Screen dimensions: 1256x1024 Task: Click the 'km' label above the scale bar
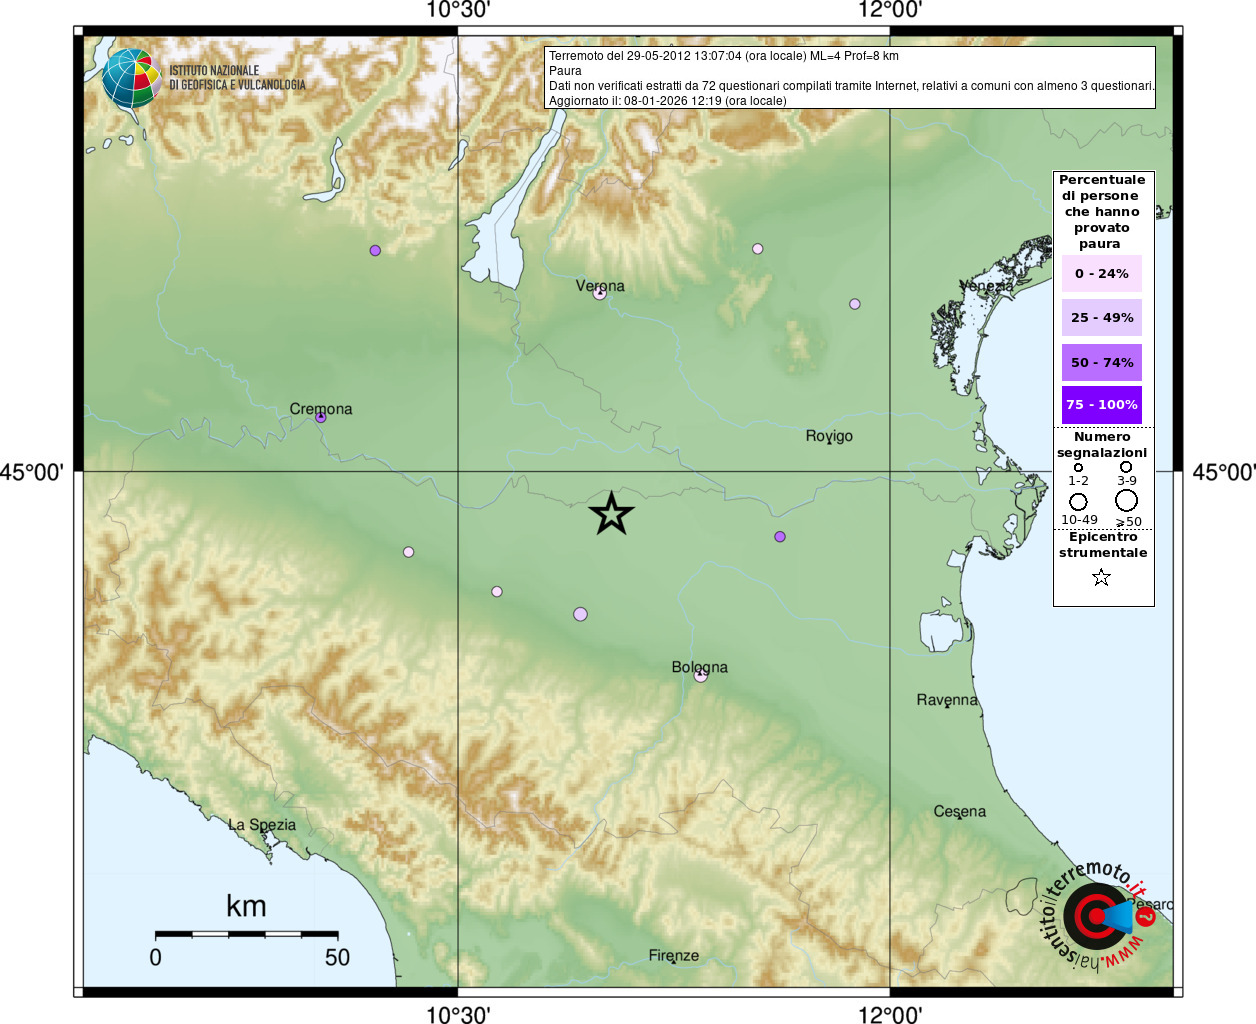pyautogui.click(x=246, y=906)
